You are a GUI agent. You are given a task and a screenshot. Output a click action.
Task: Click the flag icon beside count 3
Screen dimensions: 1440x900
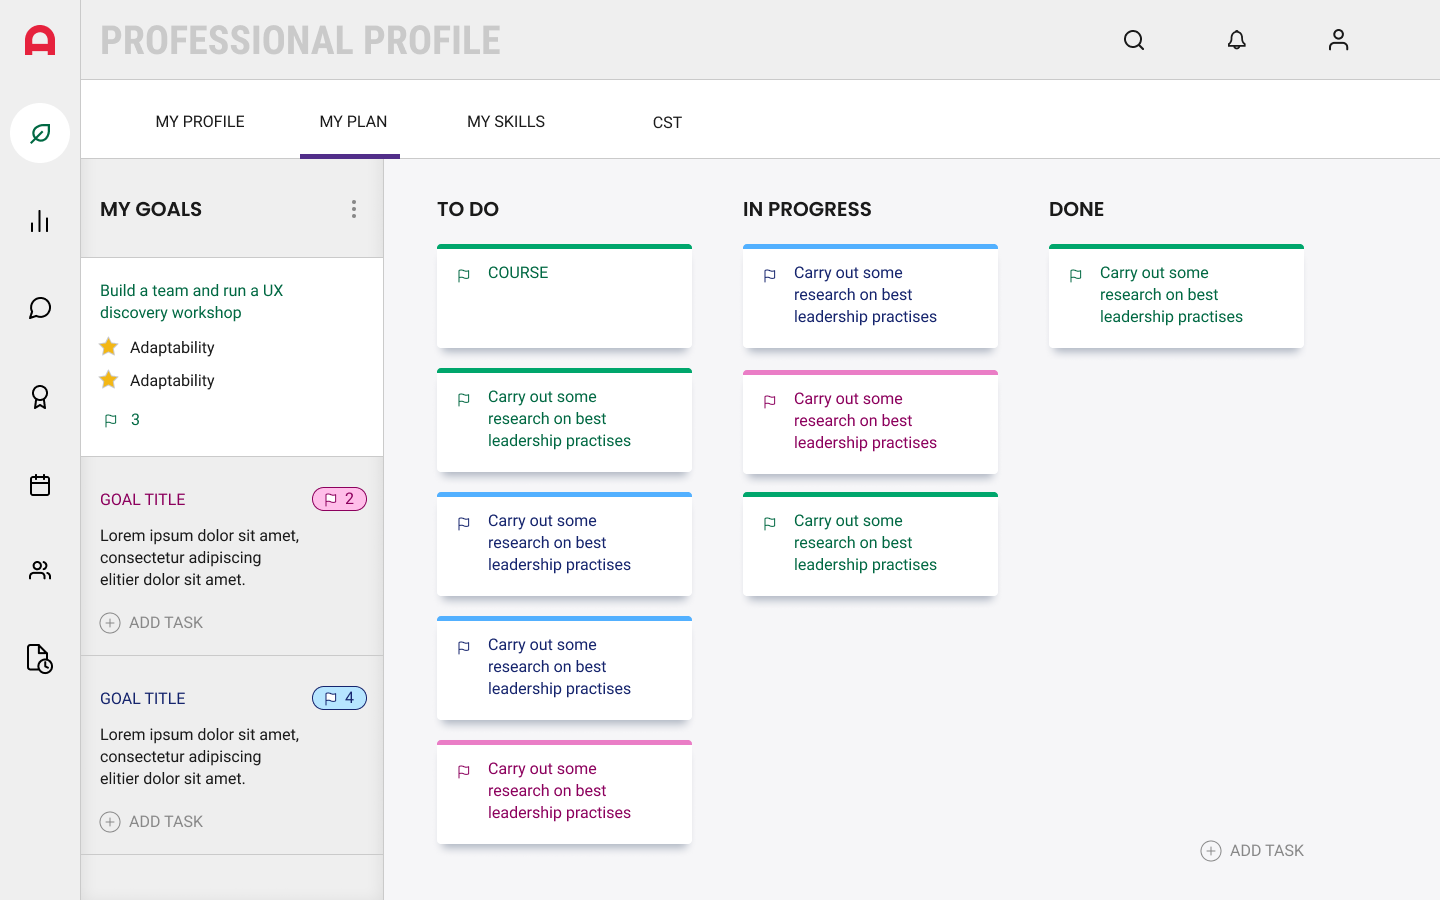[111, 421]
